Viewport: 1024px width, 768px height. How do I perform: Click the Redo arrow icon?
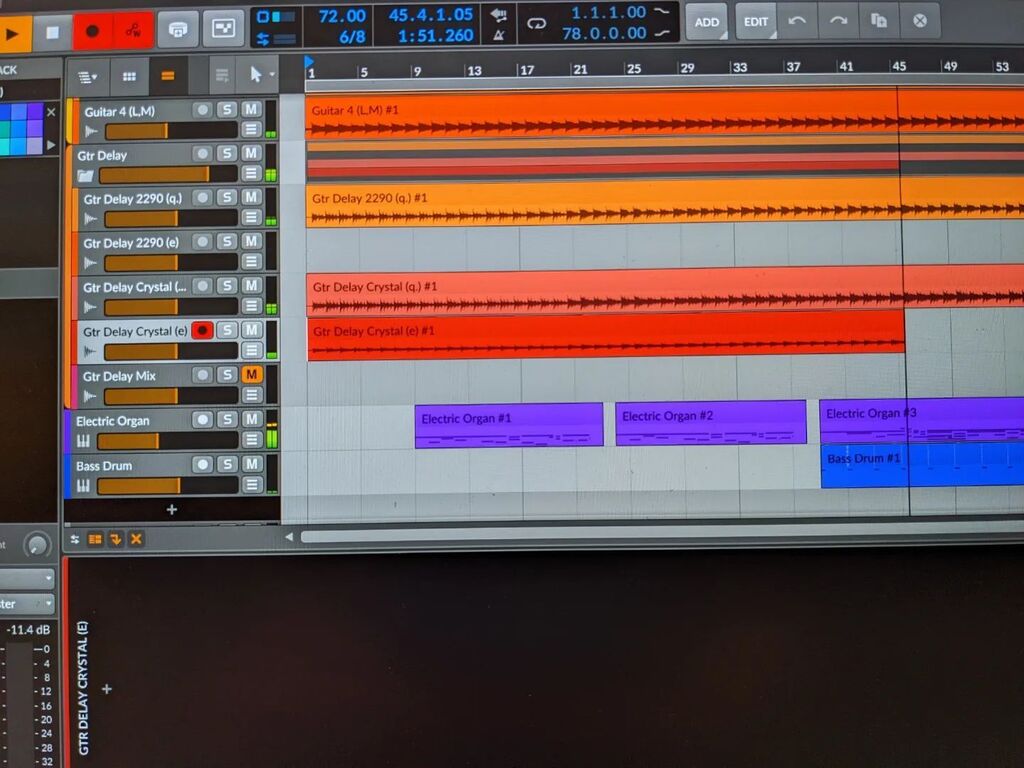pyautogui.click(x=838, y=21)
